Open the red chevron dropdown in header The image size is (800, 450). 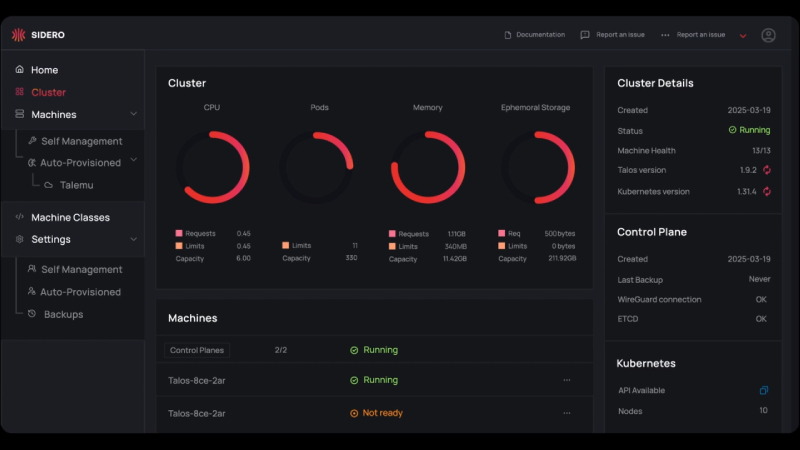[x=743, y=36]
